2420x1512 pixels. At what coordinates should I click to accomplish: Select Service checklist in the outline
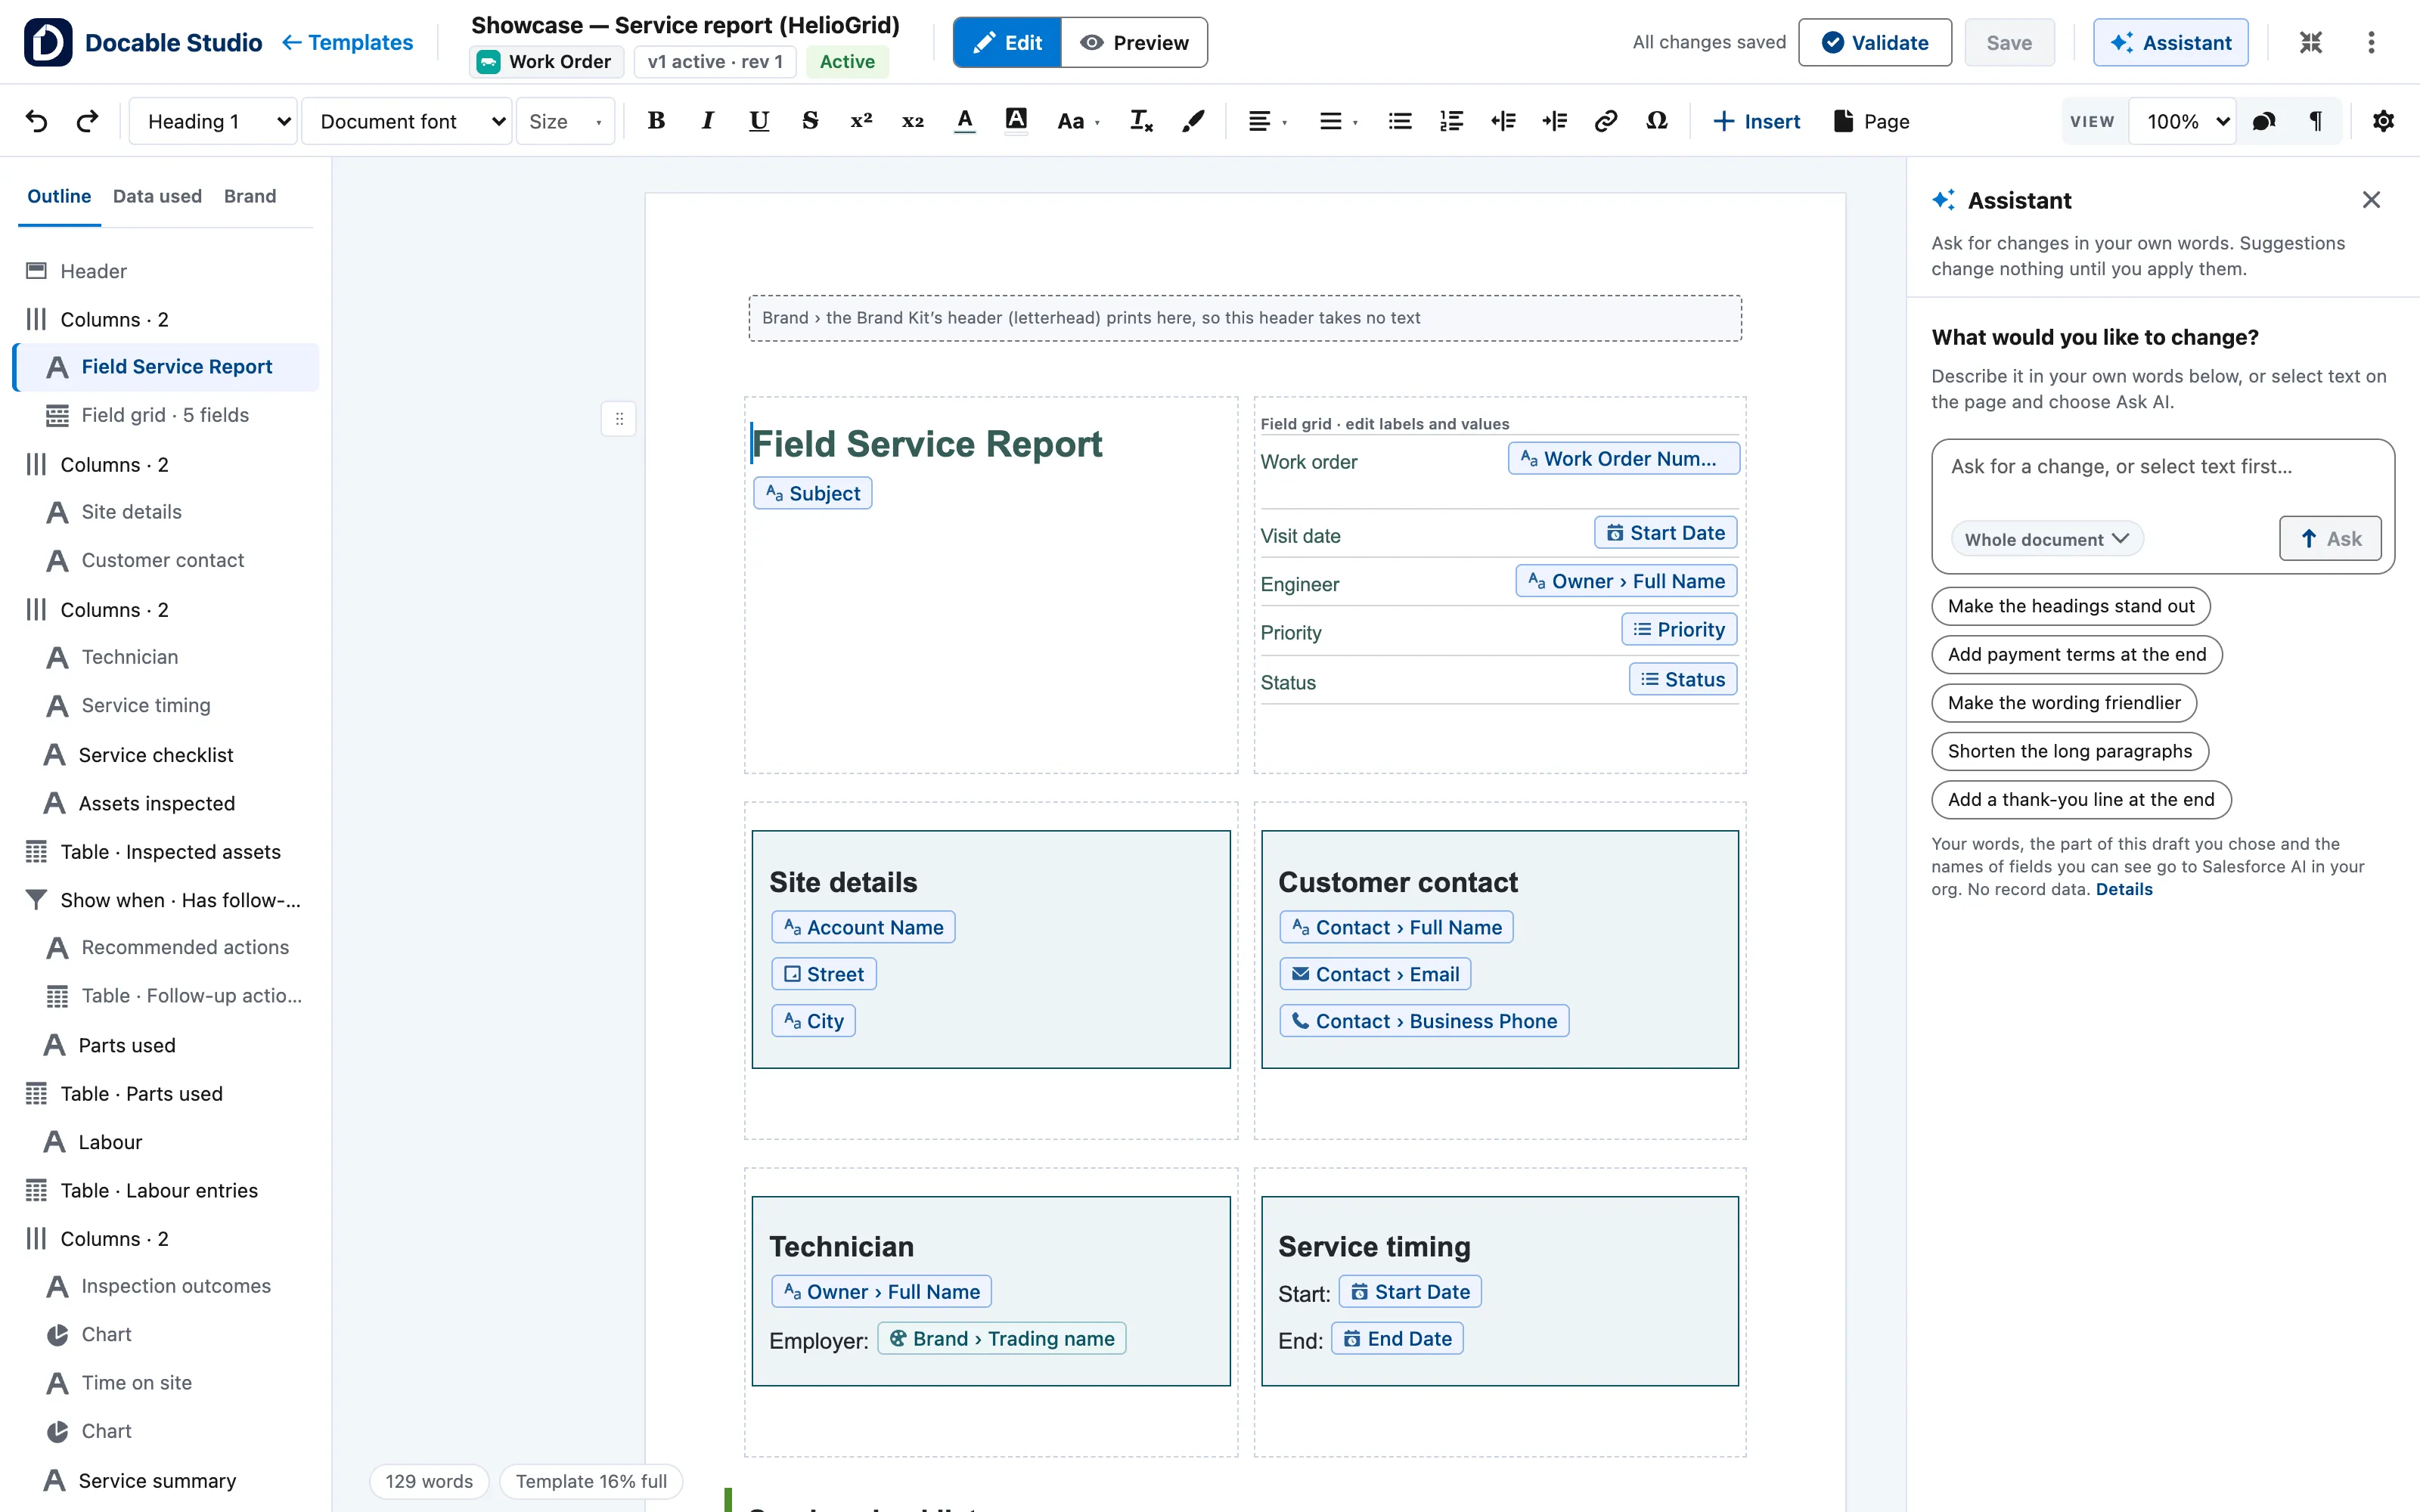pos(166,755)
